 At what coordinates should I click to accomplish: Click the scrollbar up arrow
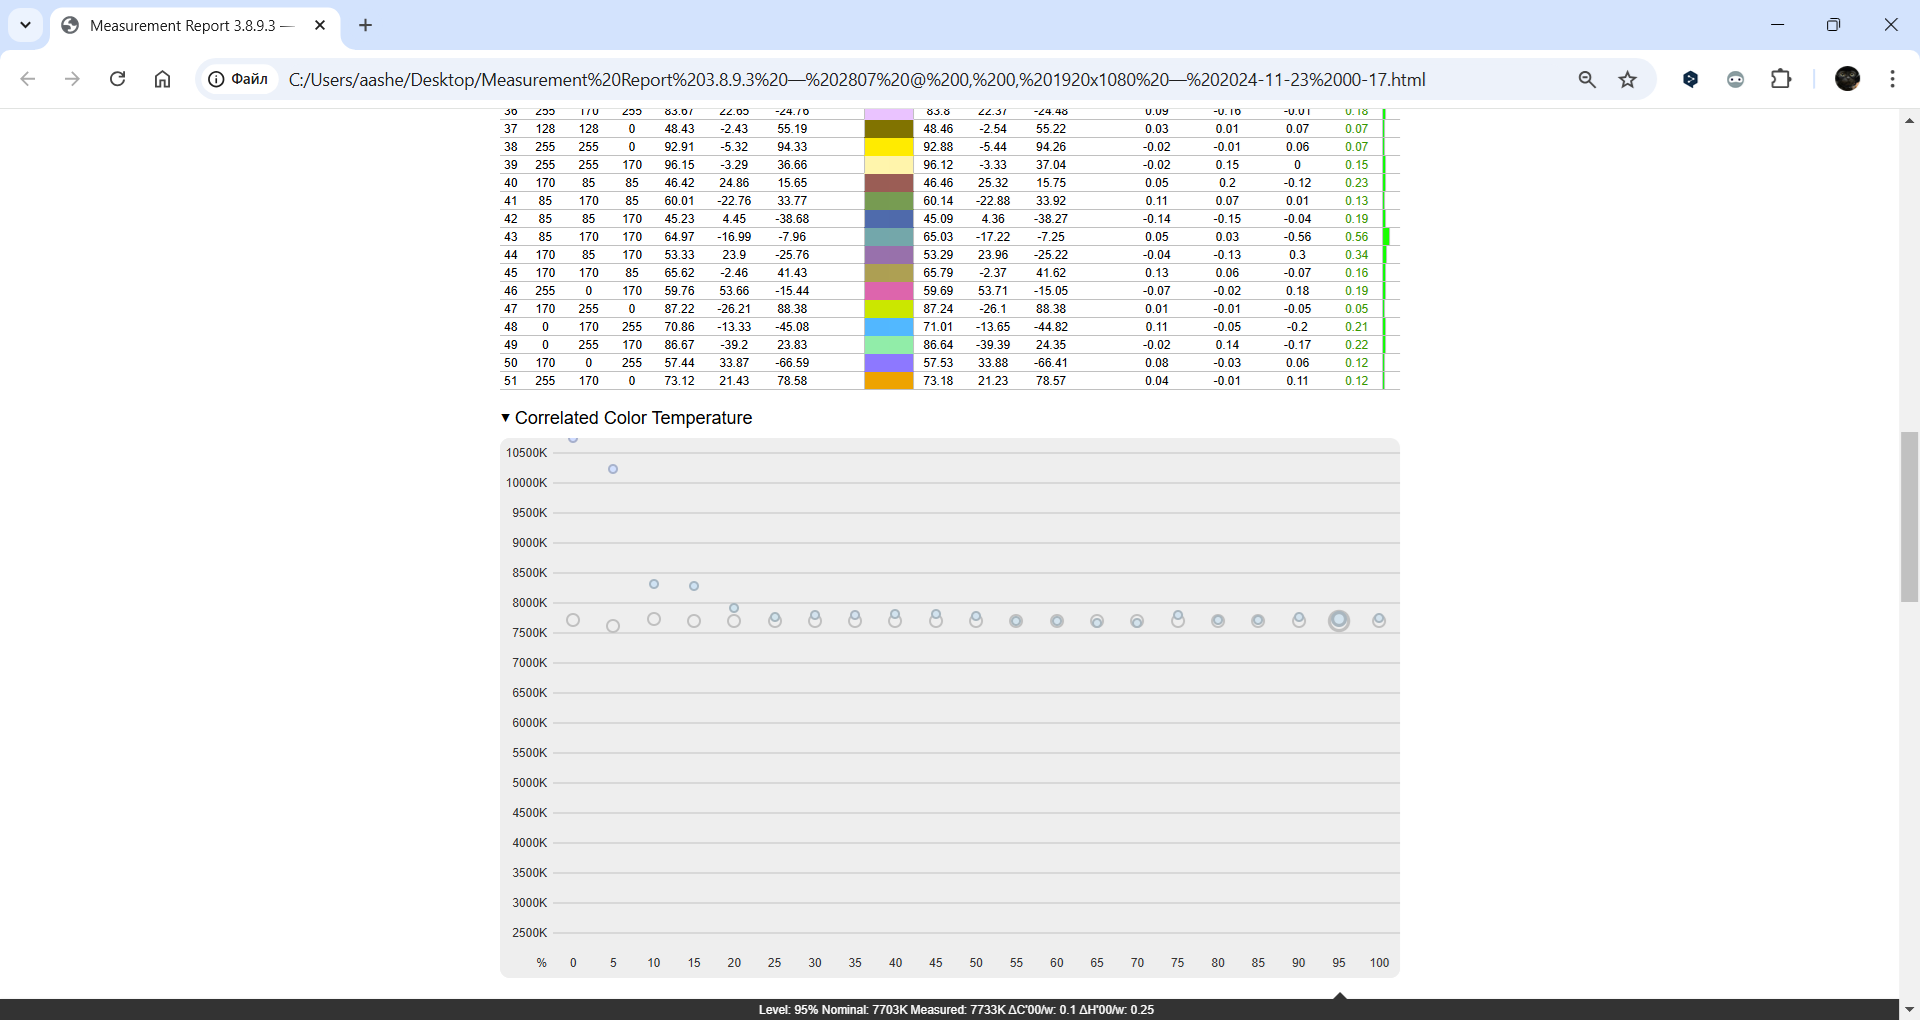click(1909, 120)
